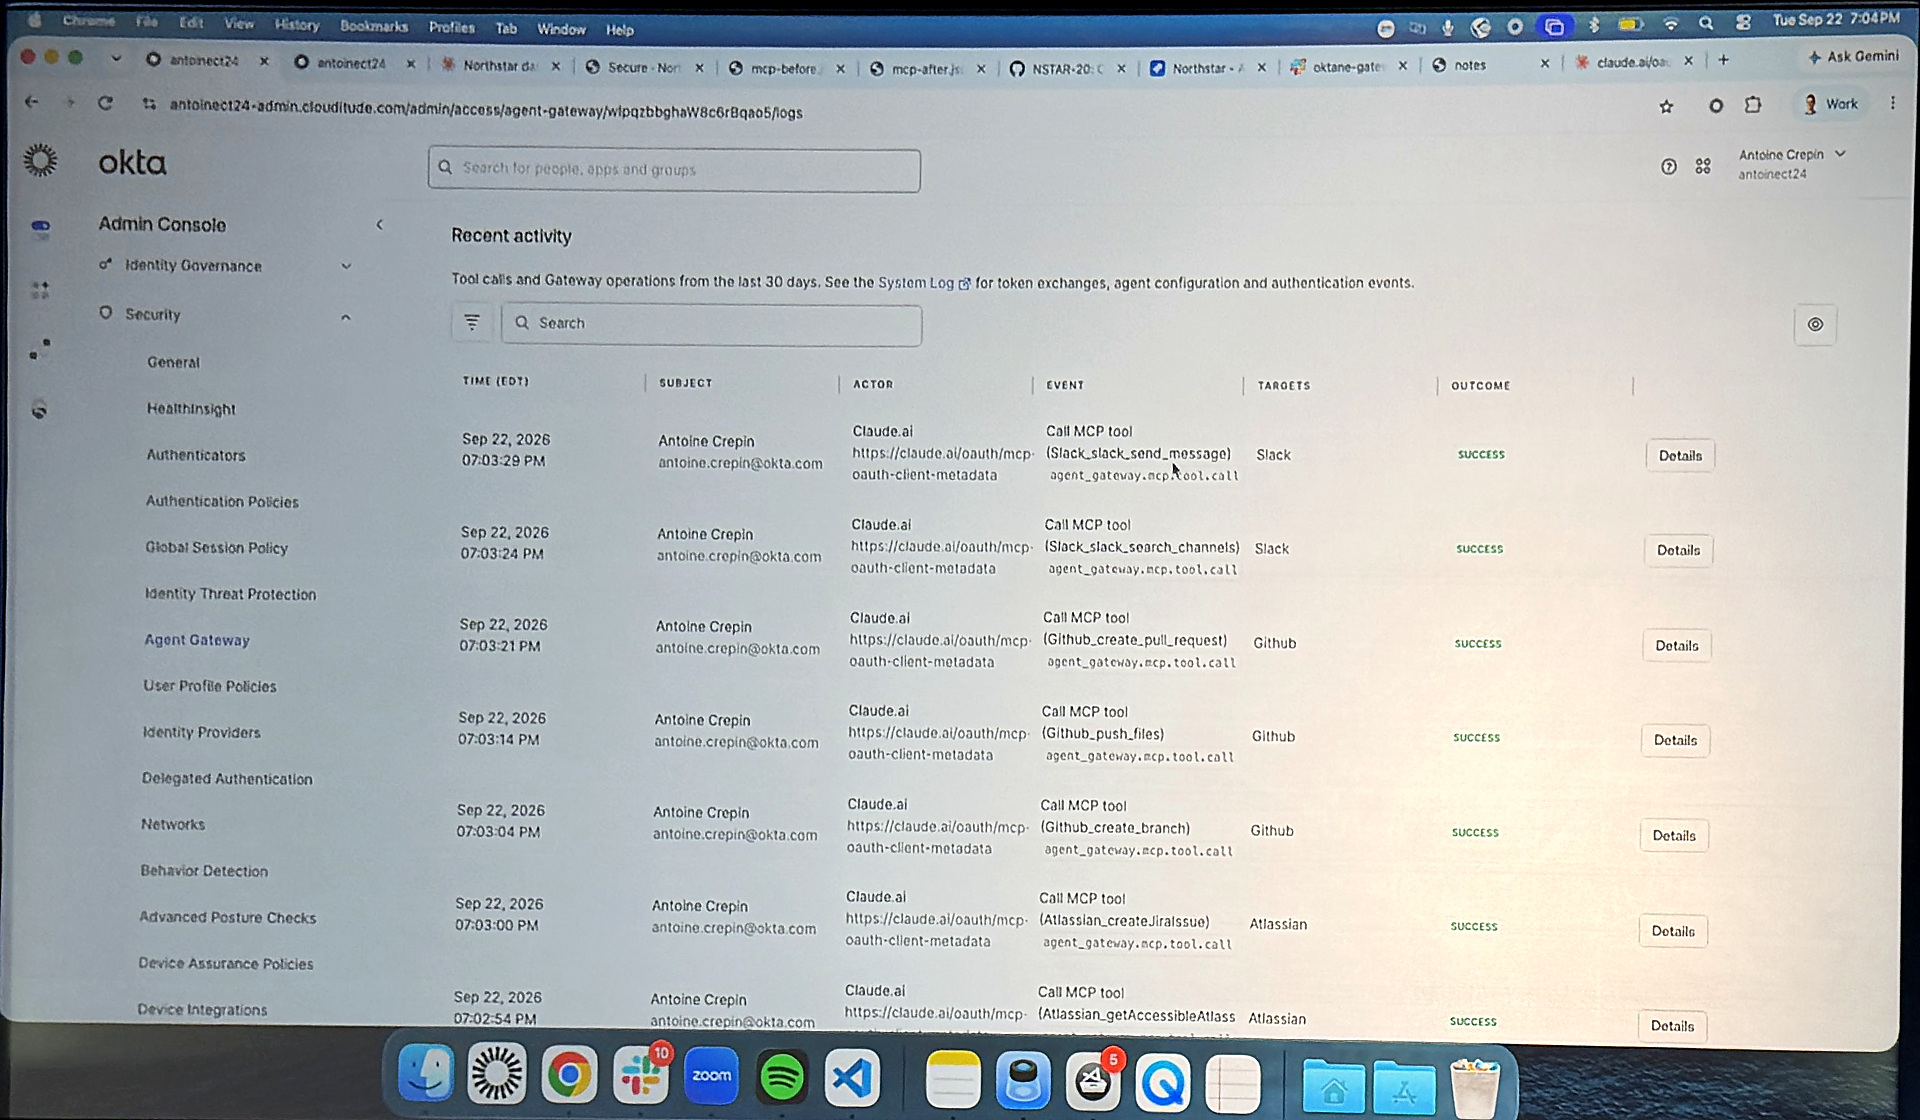Screen dimensions: 1920x1120
Task: Open the blue Q app in the Dock
Action: click(1163, 1082)
